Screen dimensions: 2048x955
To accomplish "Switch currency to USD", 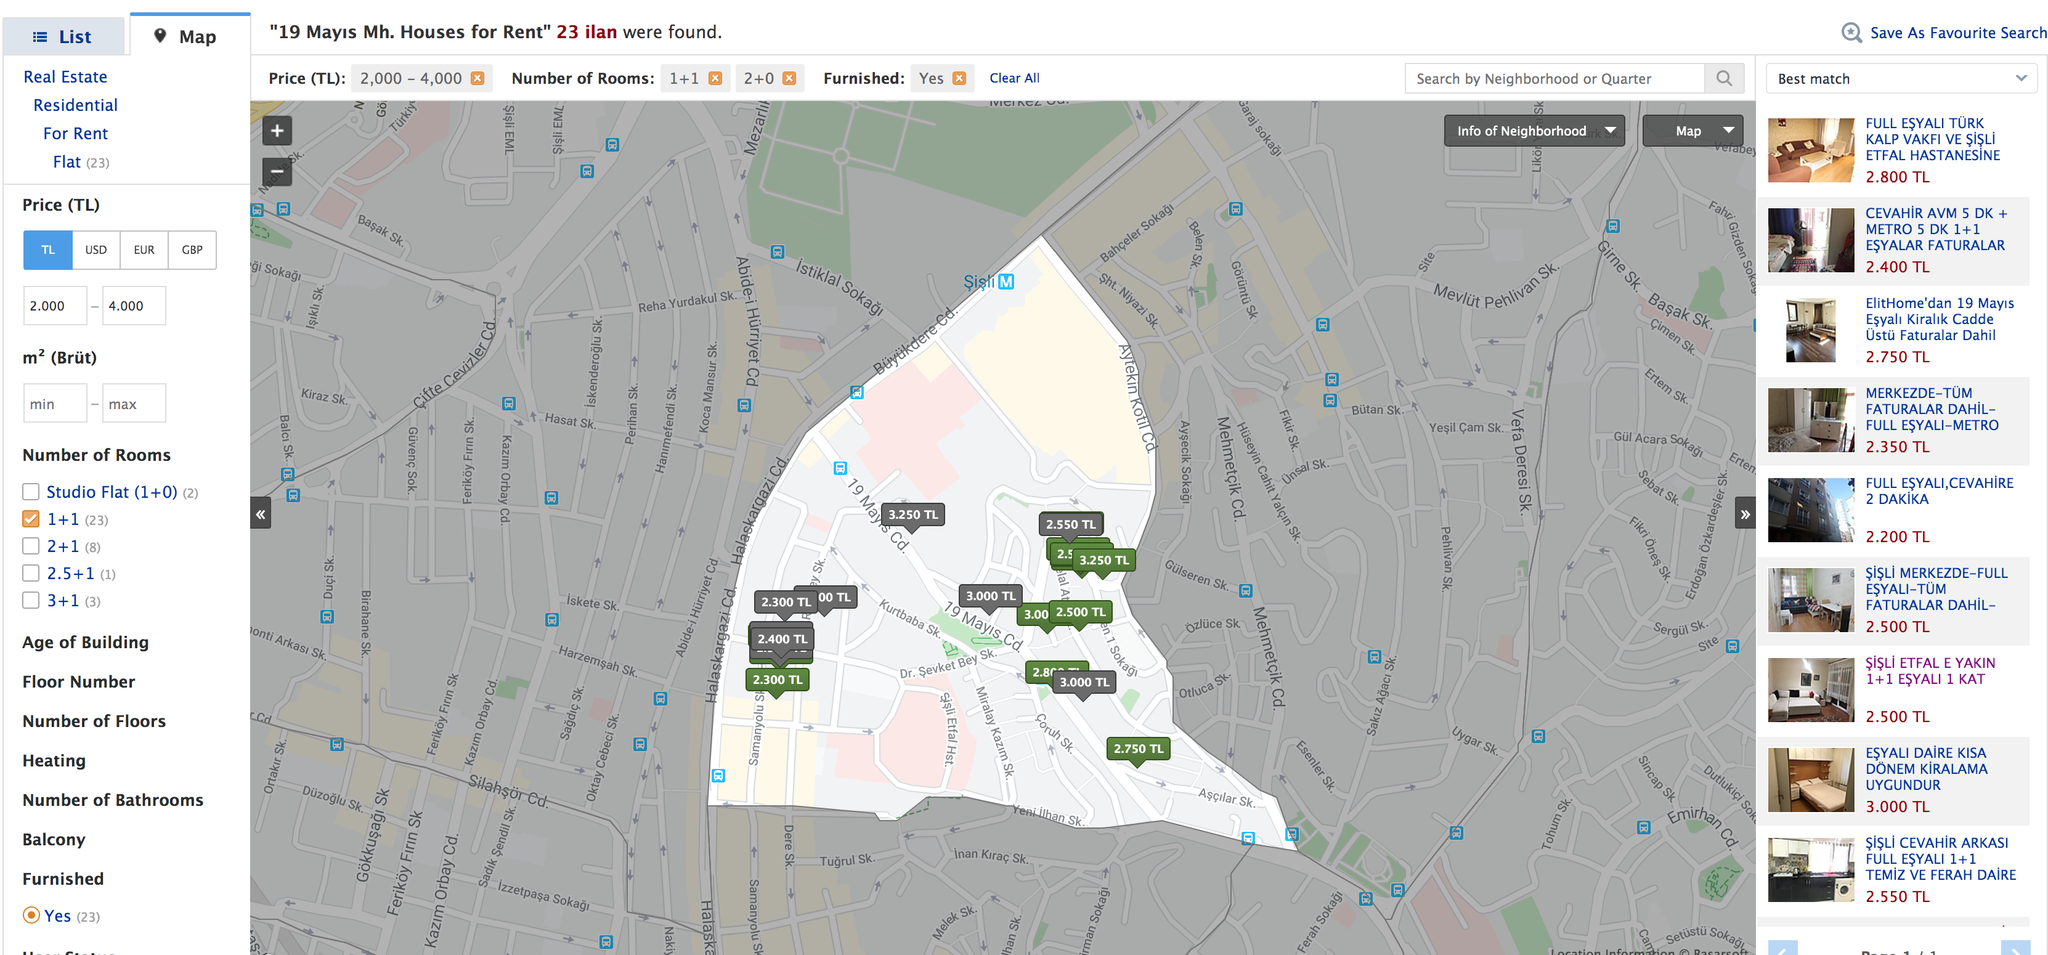I will coord(96,250).
